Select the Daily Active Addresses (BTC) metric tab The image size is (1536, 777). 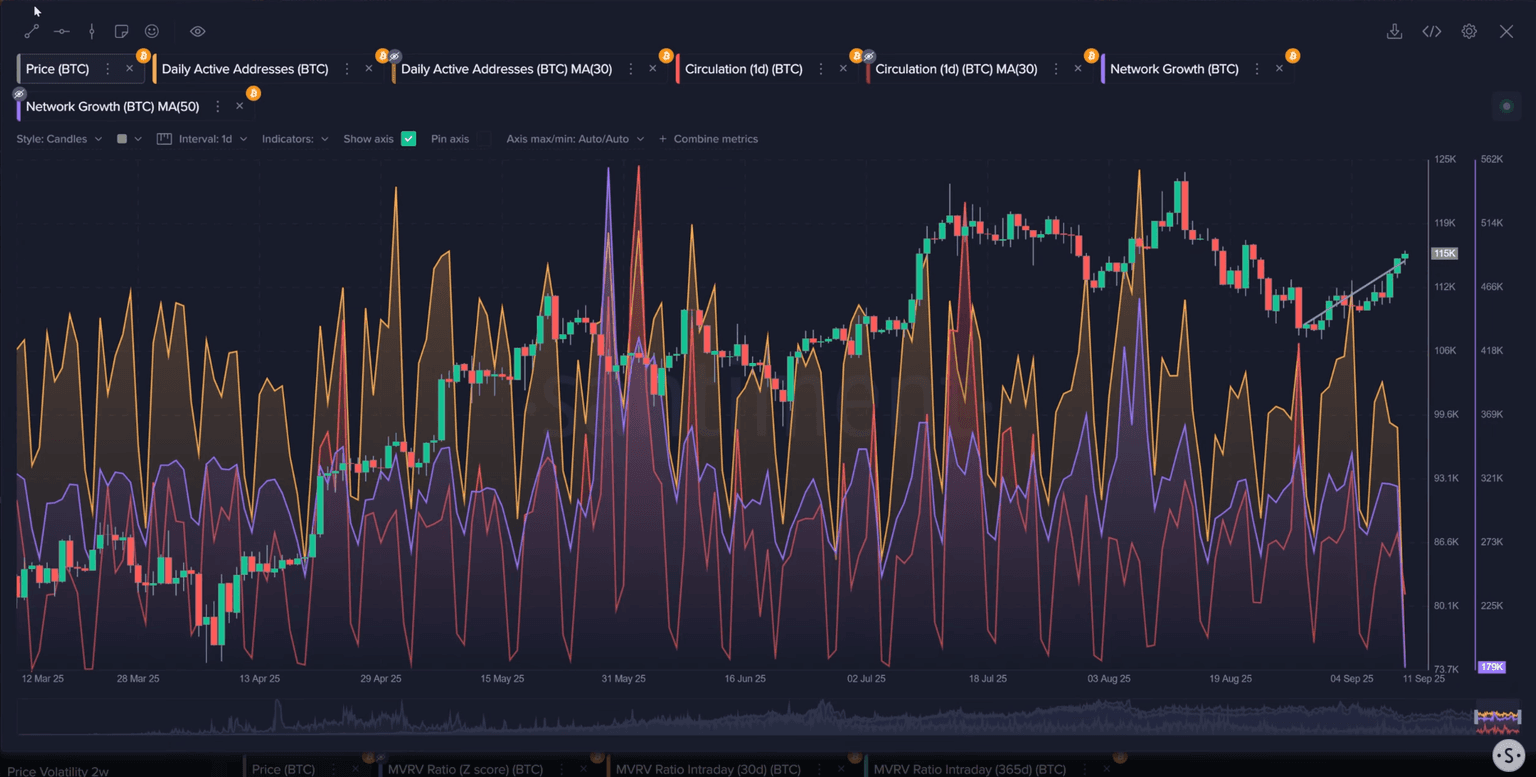[245, 69]
